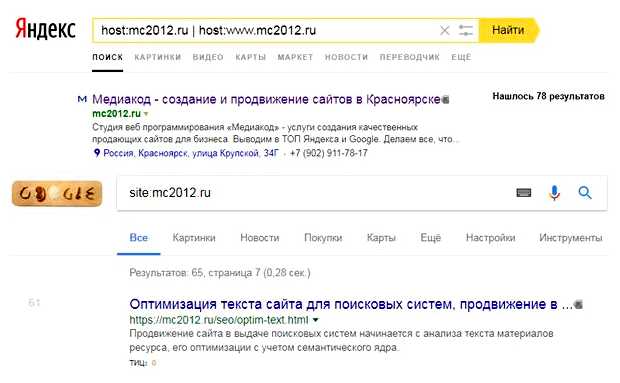Select the тиц: 0 indicator text

coord(143,362)
